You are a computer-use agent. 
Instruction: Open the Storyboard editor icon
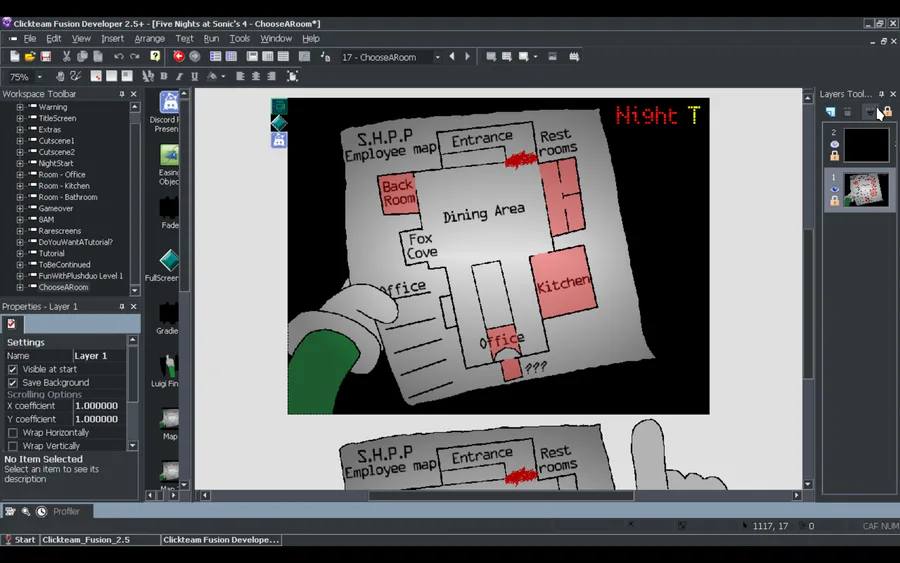[215, 56]
